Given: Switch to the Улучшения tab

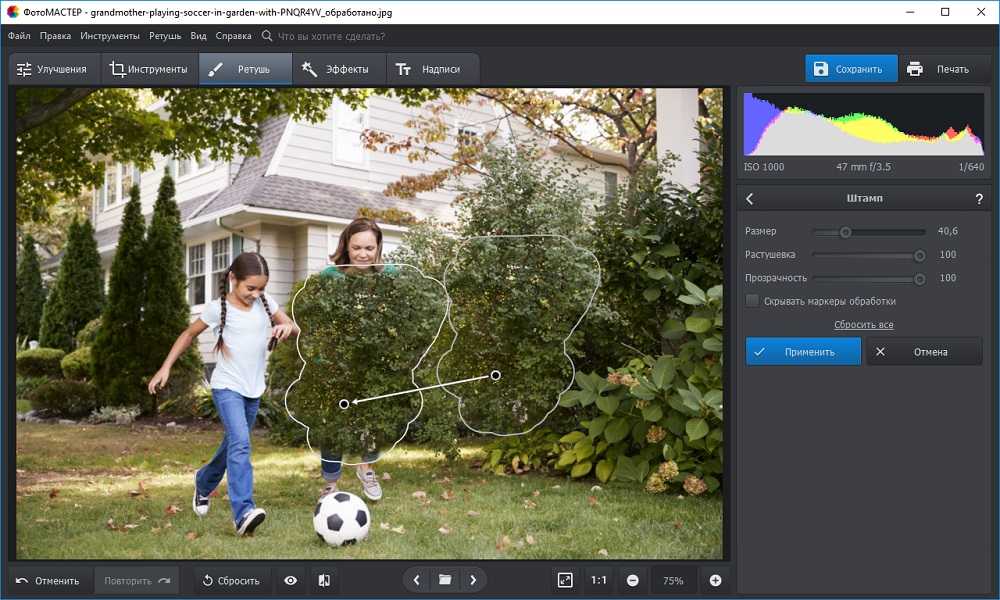Looking at the screenshot, I should (x=54, y=69).
